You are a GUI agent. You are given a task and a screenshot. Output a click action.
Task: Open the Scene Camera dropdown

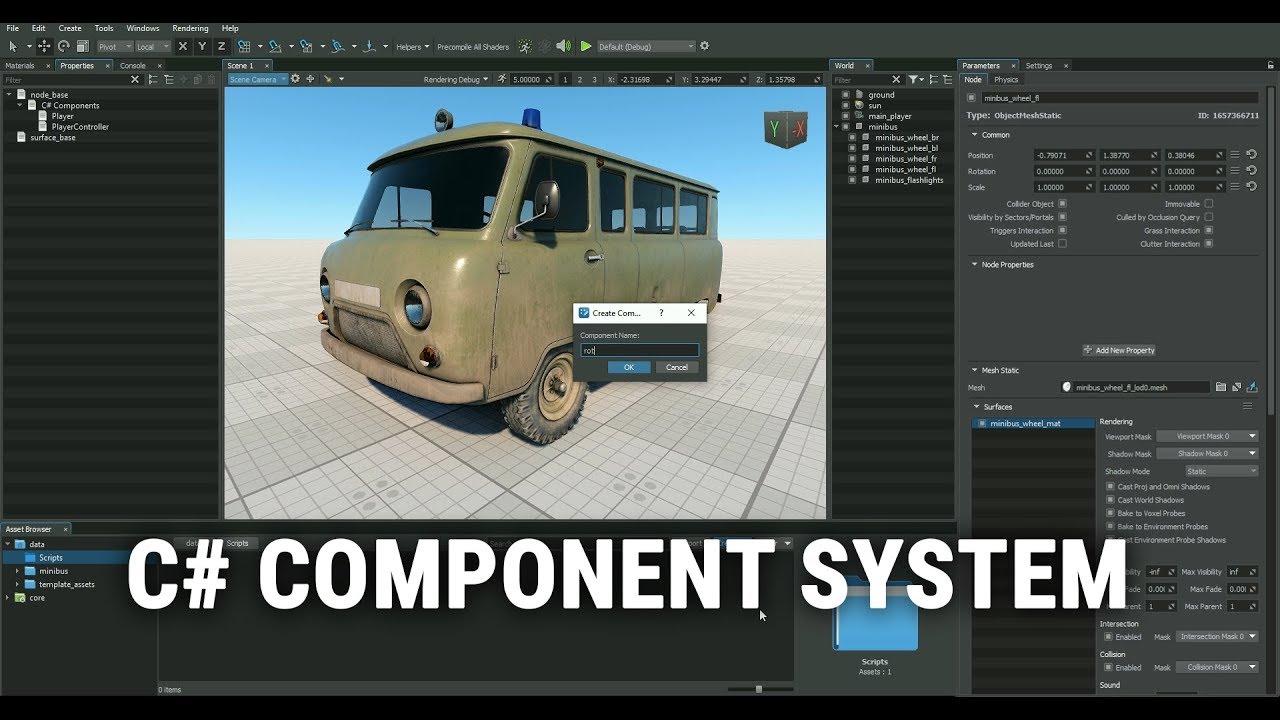(257, 79)
